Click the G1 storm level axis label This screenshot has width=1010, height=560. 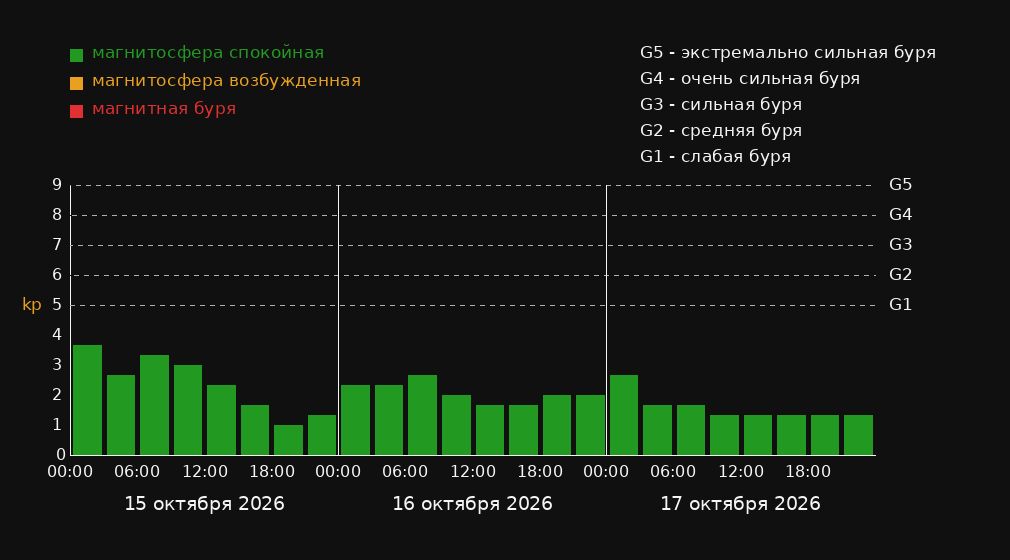point(900,305)
